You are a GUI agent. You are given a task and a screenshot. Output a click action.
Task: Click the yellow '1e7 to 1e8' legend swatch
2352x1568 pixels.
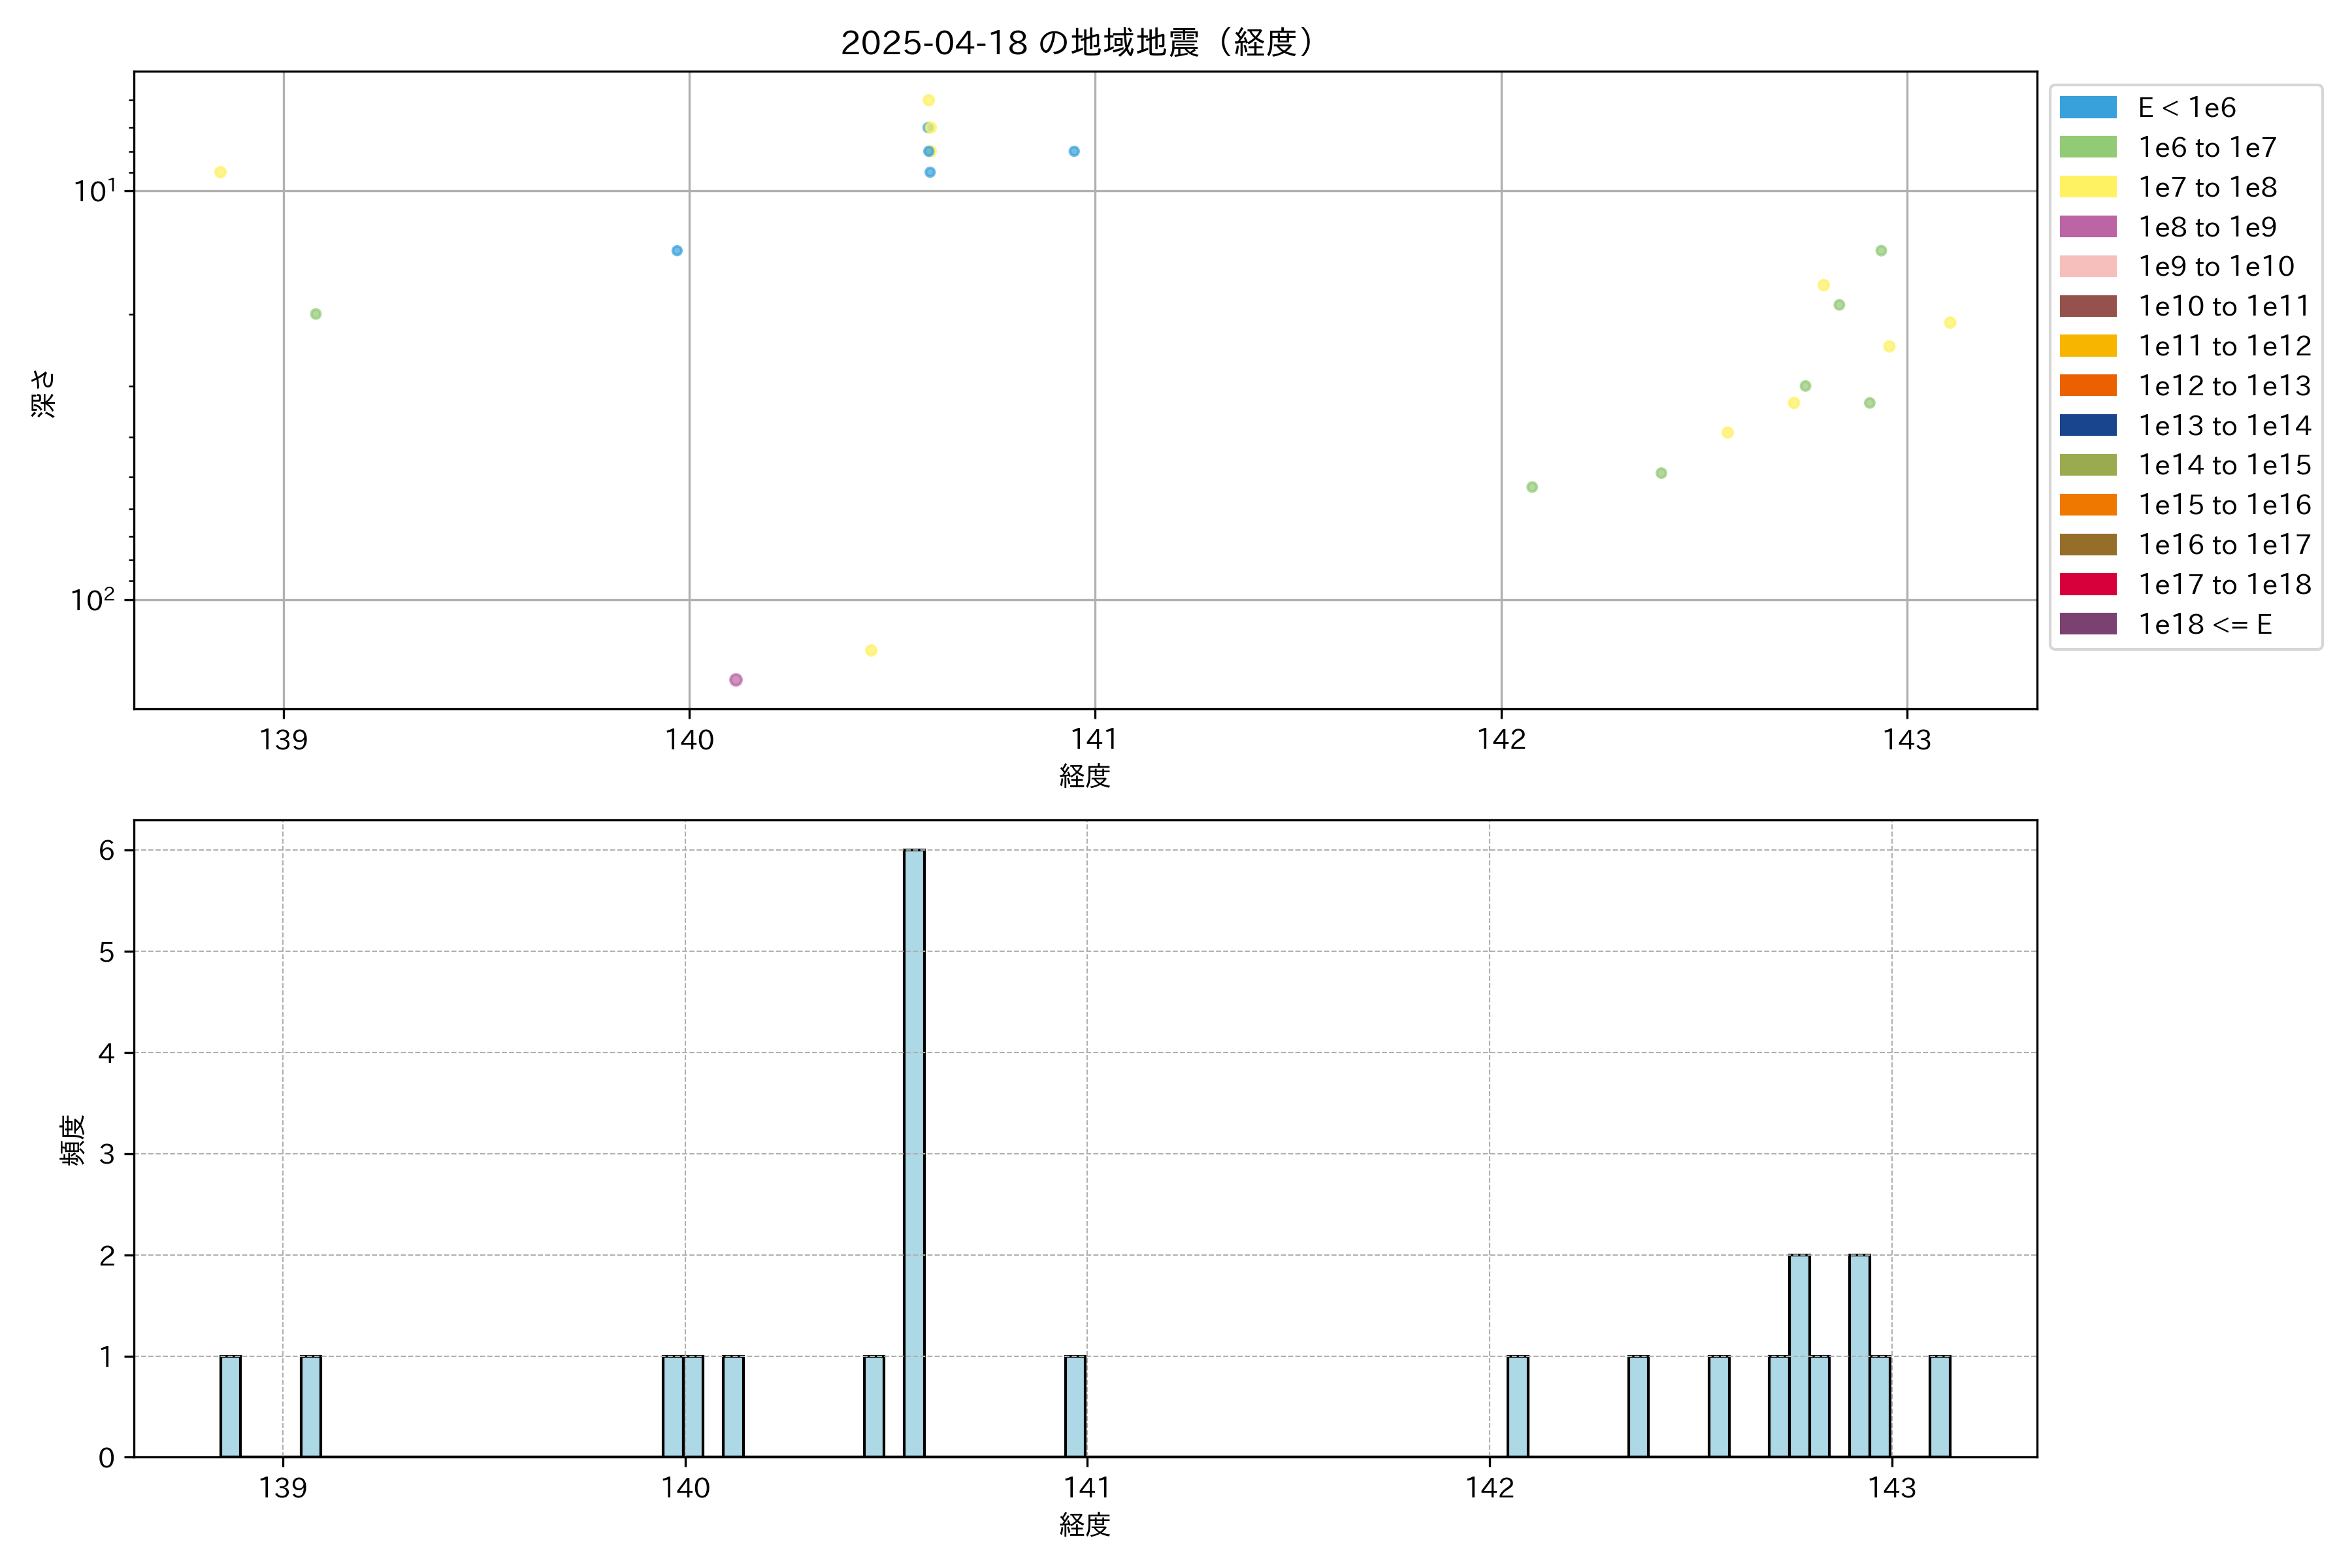pyautogui.click(x=2087, y=187)
